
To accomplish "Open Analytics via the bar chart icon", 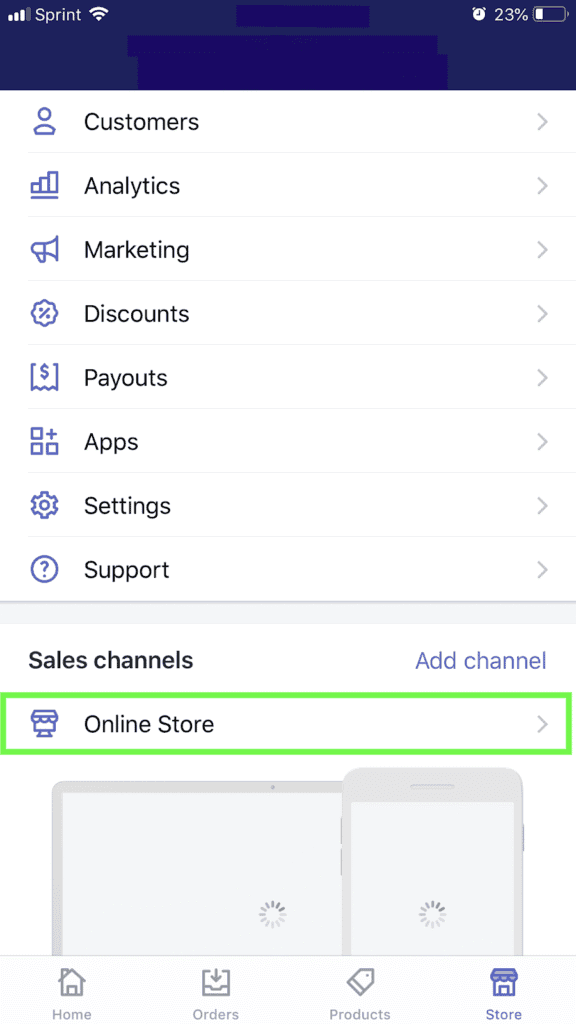I will click(x=44, y=185).
